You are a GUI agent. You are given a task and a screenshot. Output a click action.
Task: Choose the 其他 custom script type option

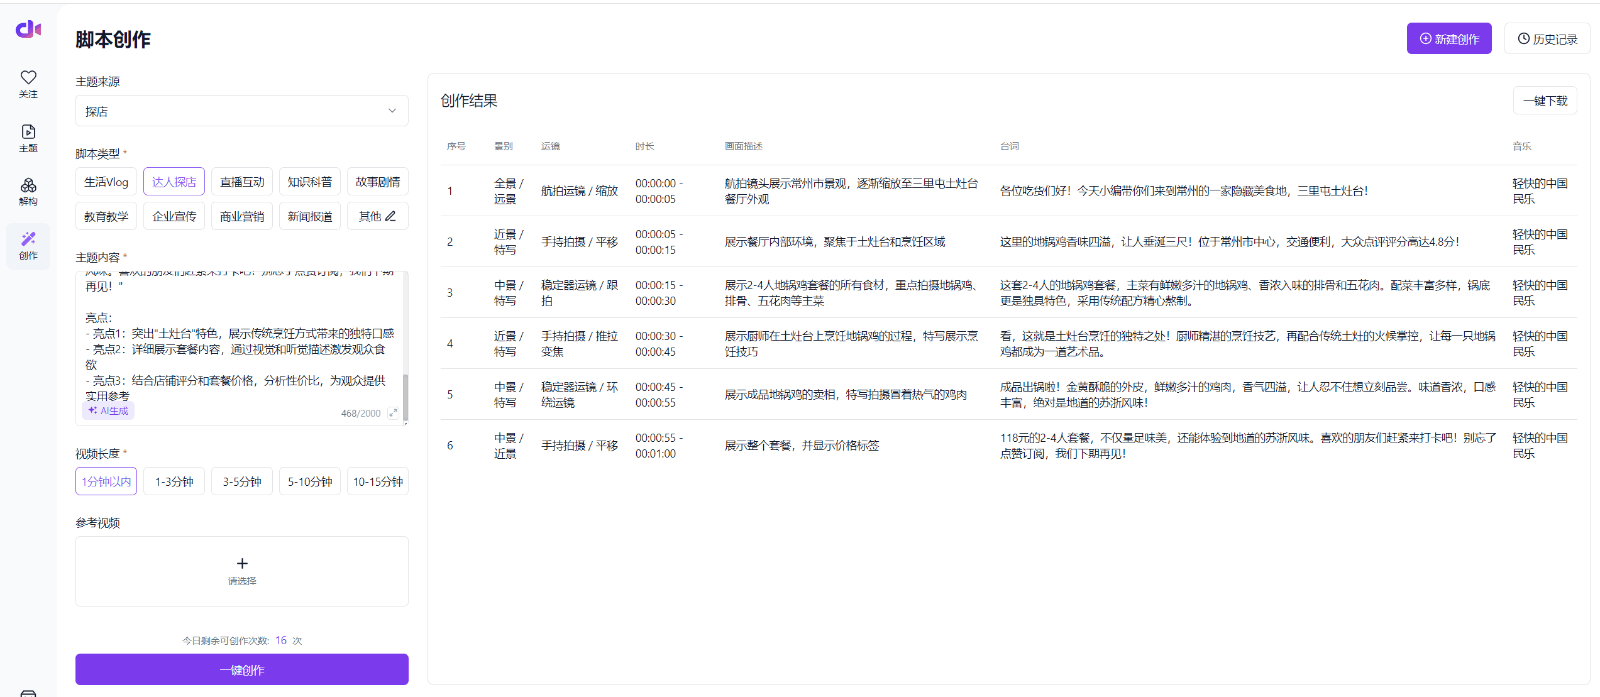click(377, 216)
